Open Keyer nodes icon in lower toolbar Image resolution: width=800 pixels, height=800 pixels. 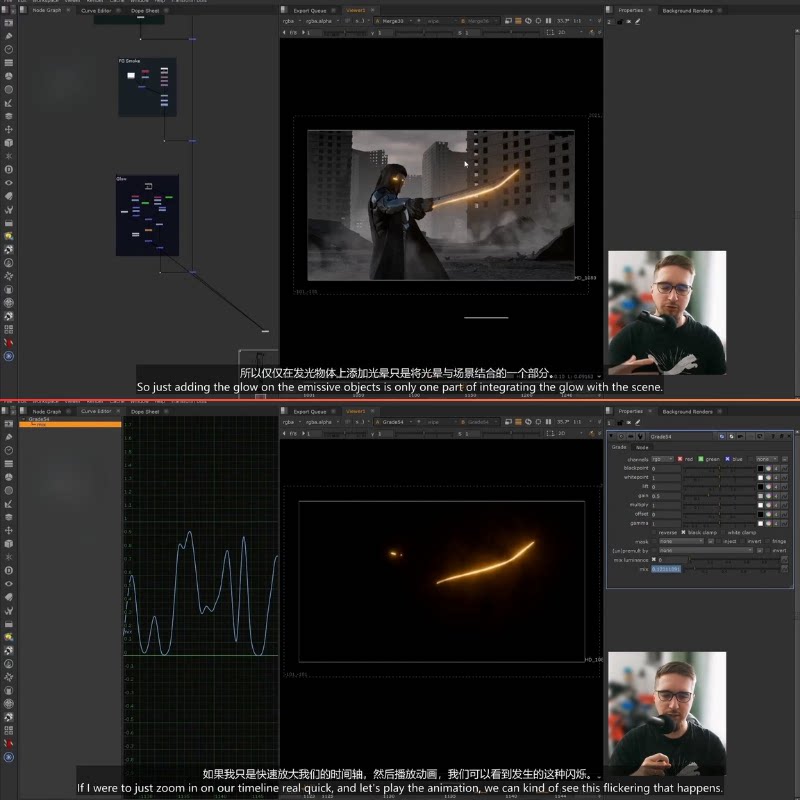pyautogui.click(x=9, y=504)
